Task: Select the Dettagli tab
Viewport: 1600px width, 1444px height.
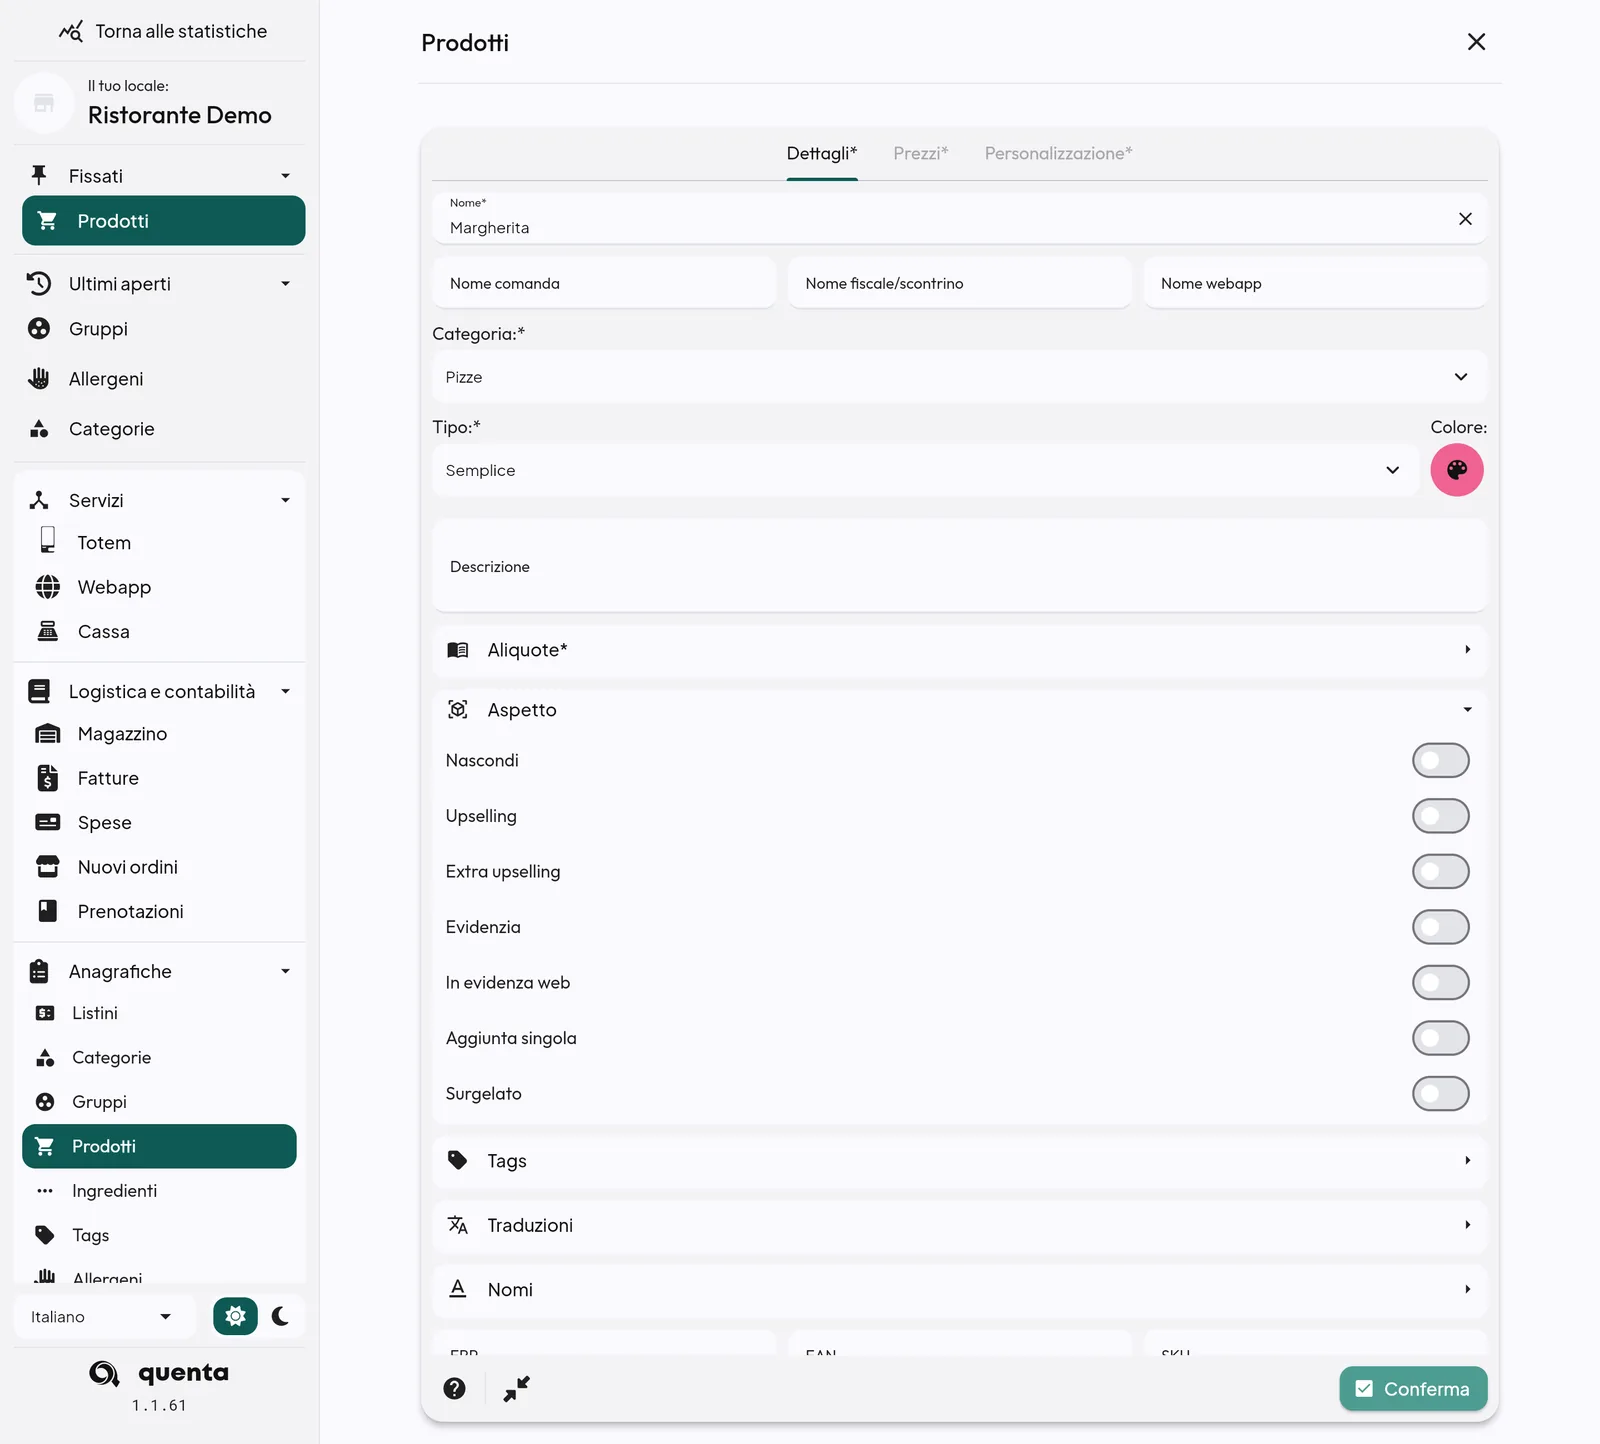Action: [x=822, y=154]
